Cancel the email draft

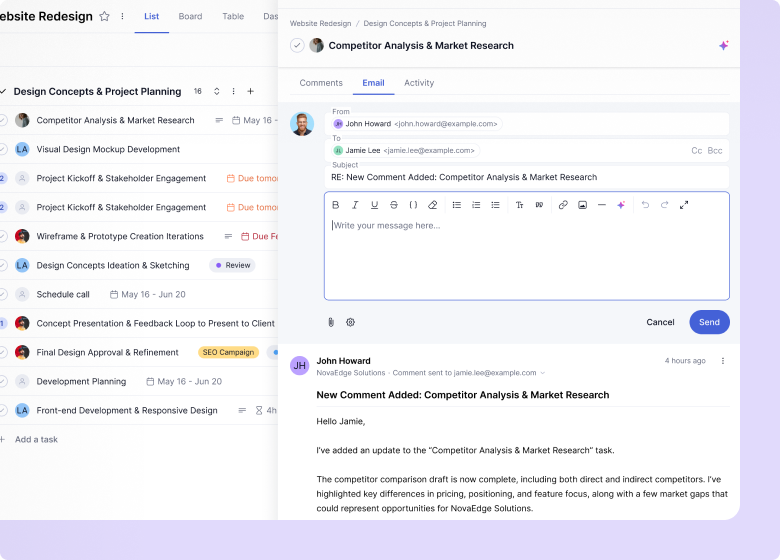click(x=660, y=322)
